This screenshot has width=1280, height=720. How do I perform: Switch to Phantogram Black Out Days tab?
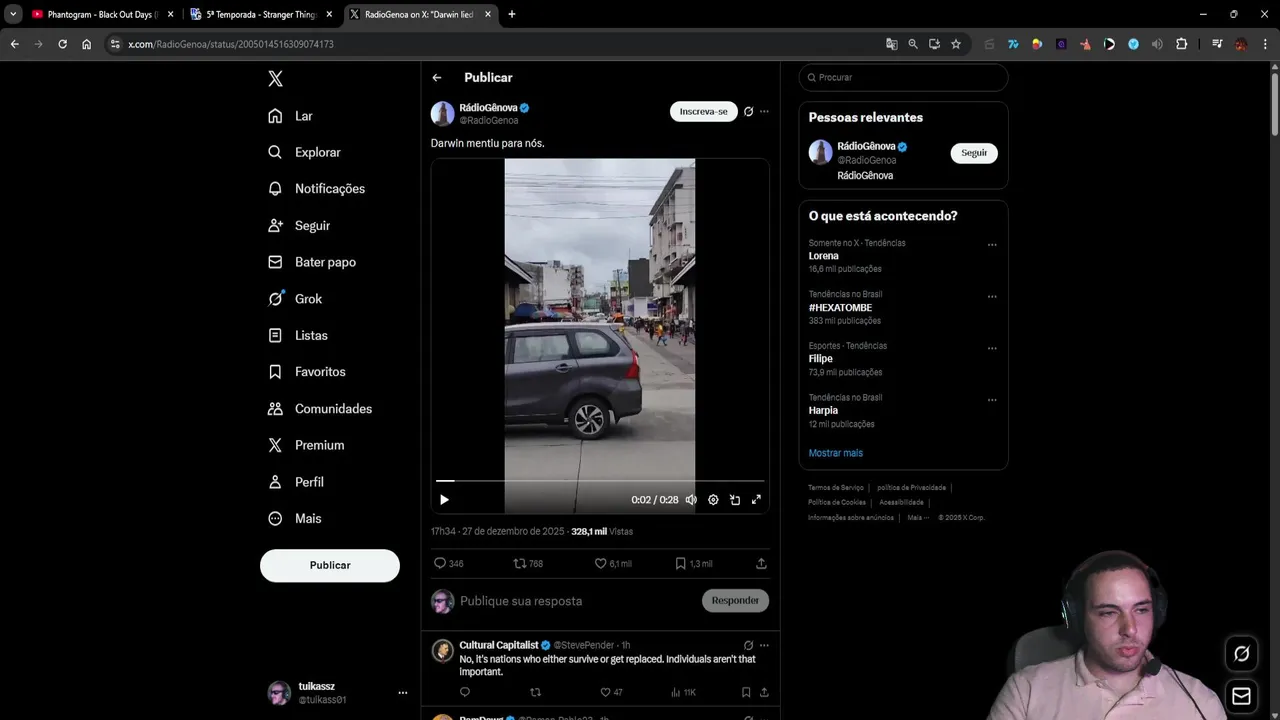102,14
